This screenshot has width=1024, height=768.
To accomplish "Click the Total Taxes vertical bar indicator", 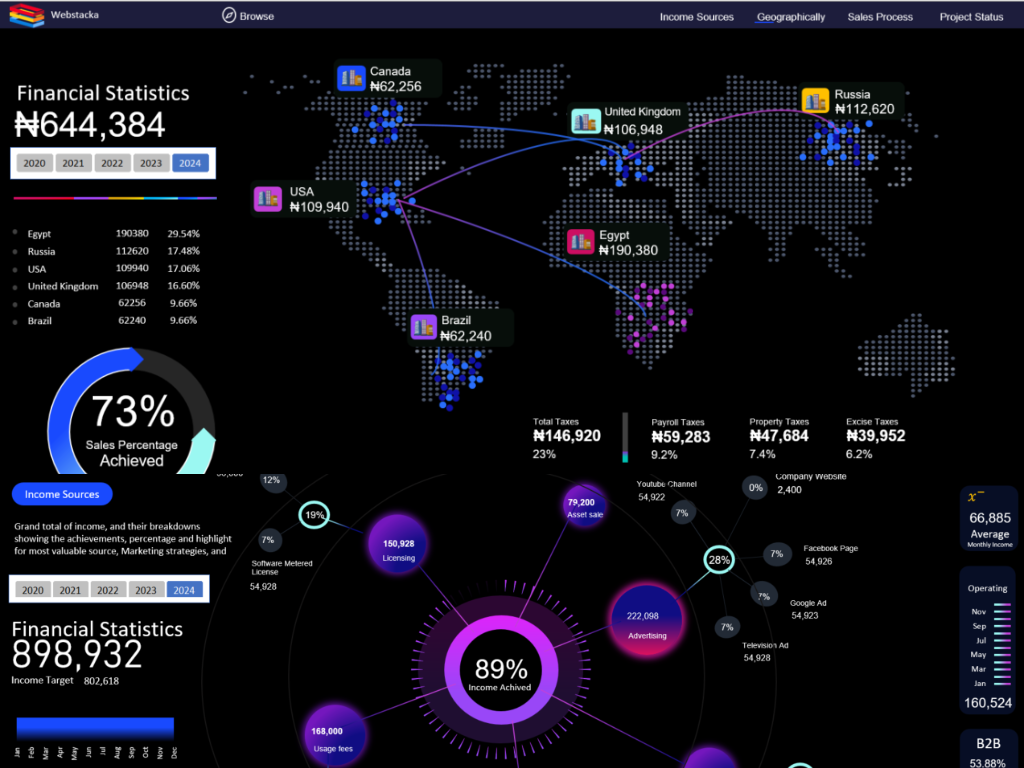I will pos(625,438).
